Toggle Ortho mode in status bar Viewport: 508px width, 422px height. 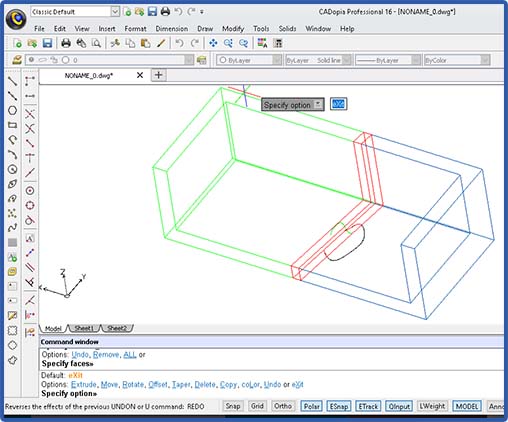click(283, 406)
